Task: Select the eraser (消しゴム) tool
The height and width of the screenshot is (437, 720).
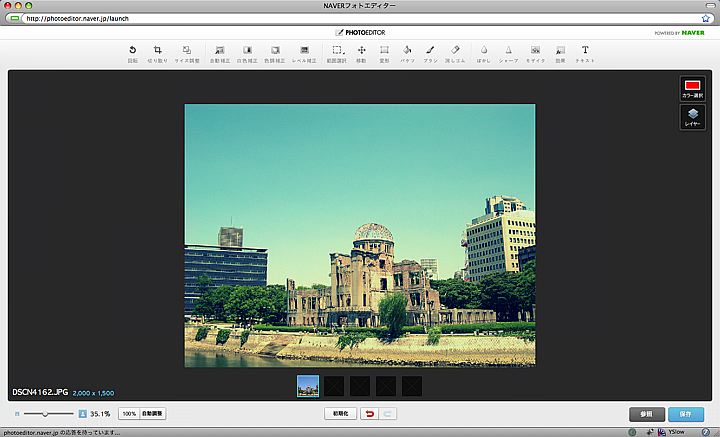Action: [x=455, y=52]
